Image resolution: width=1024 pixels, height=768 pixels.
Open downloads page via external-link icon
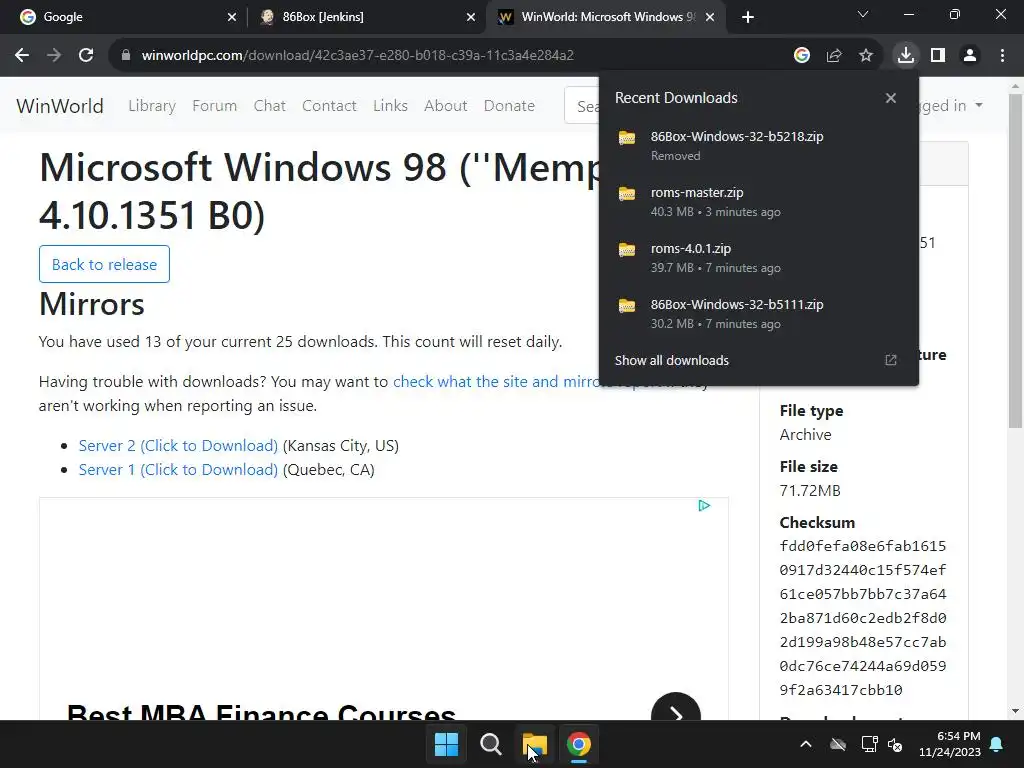(x=891, y=360)
